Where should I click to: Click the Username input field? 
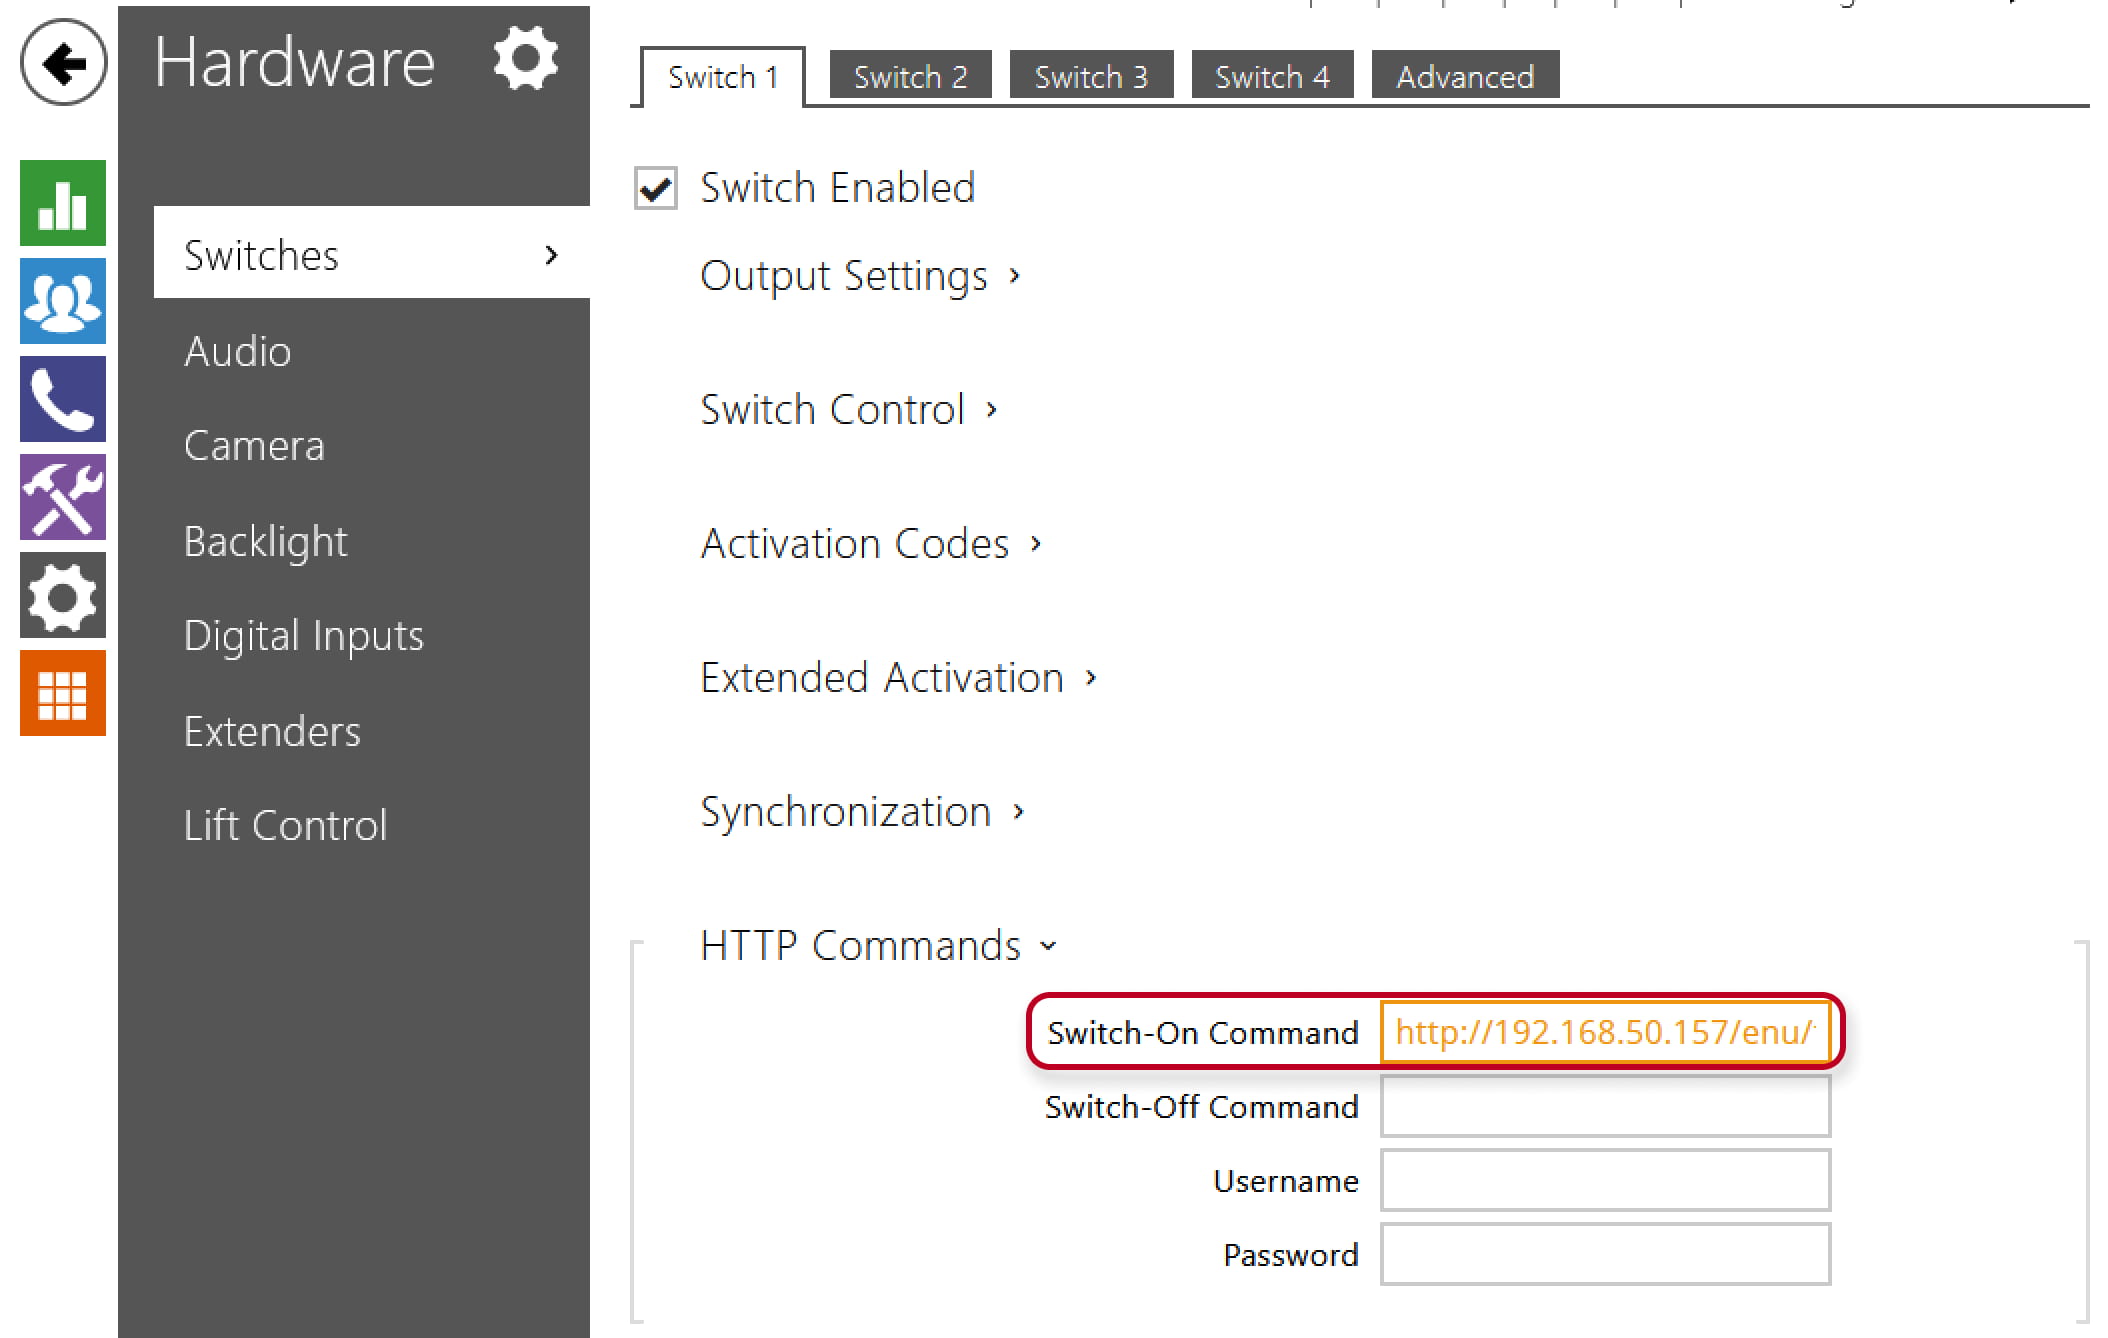click(1606, 1180)
